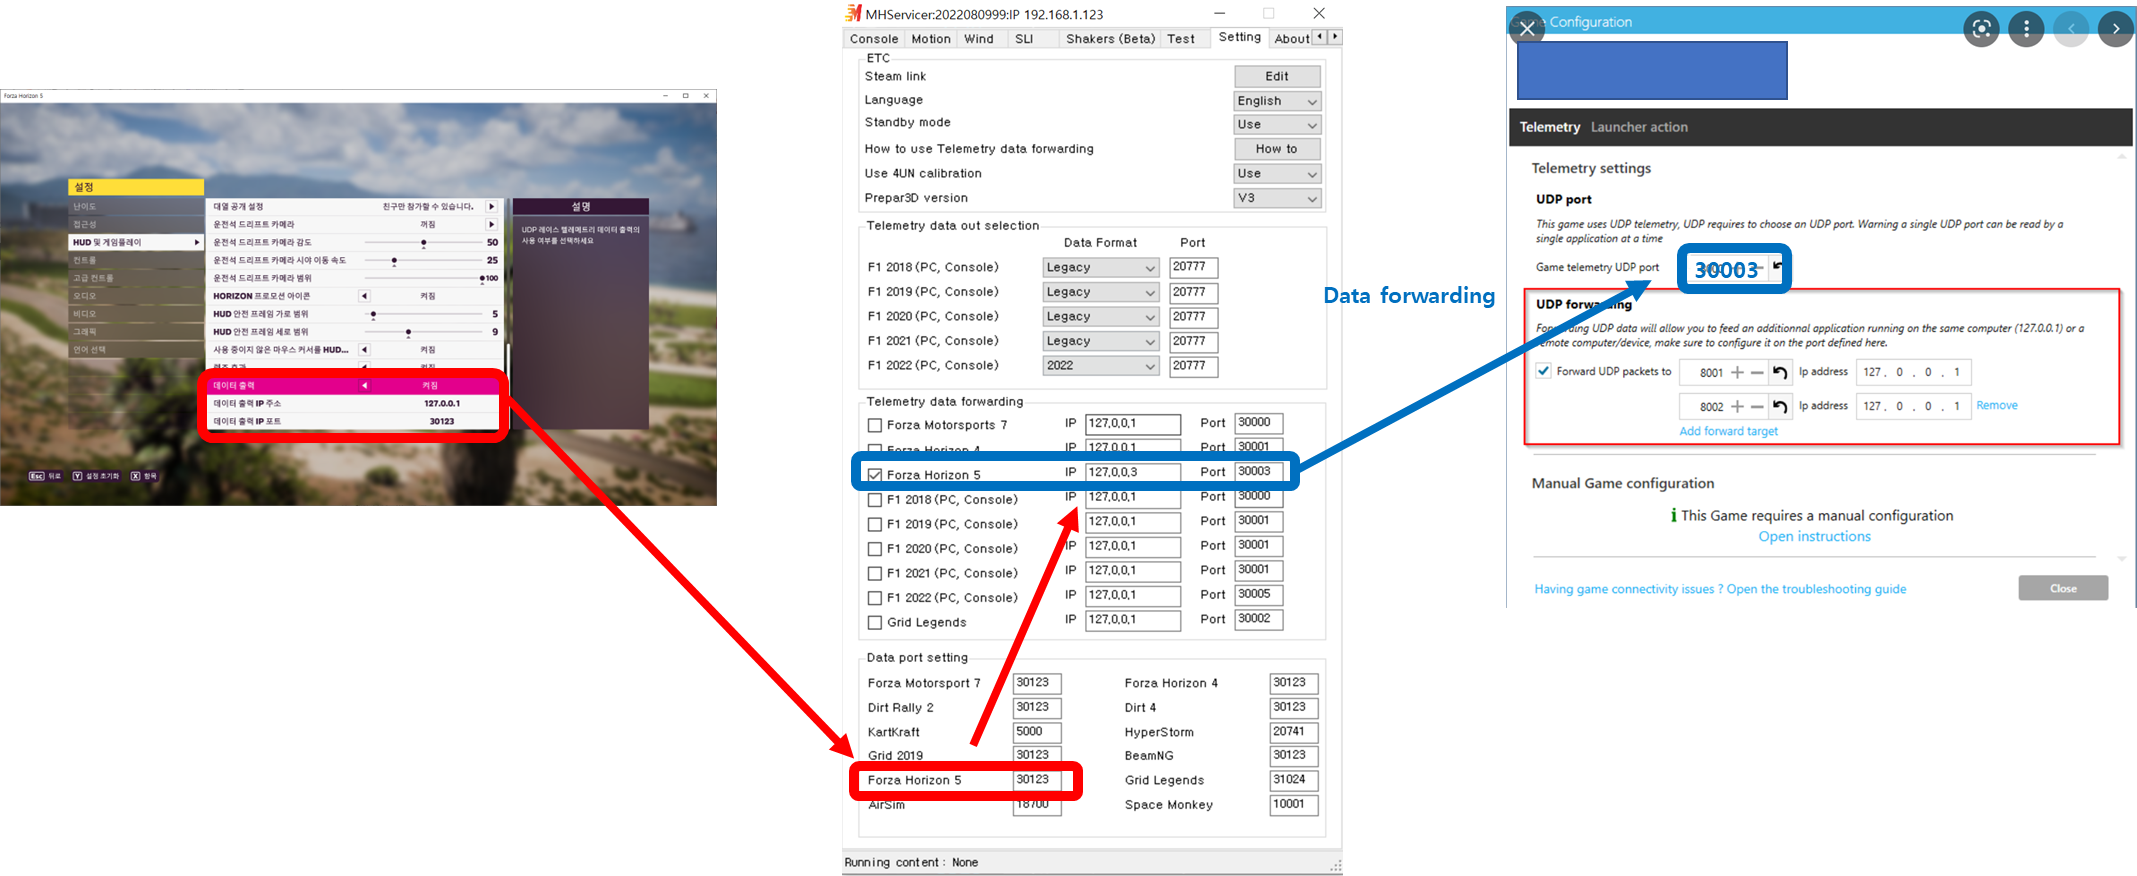Click the lens search icon in Configuration header
The image size is (2137, 876).
point(1981,29)
